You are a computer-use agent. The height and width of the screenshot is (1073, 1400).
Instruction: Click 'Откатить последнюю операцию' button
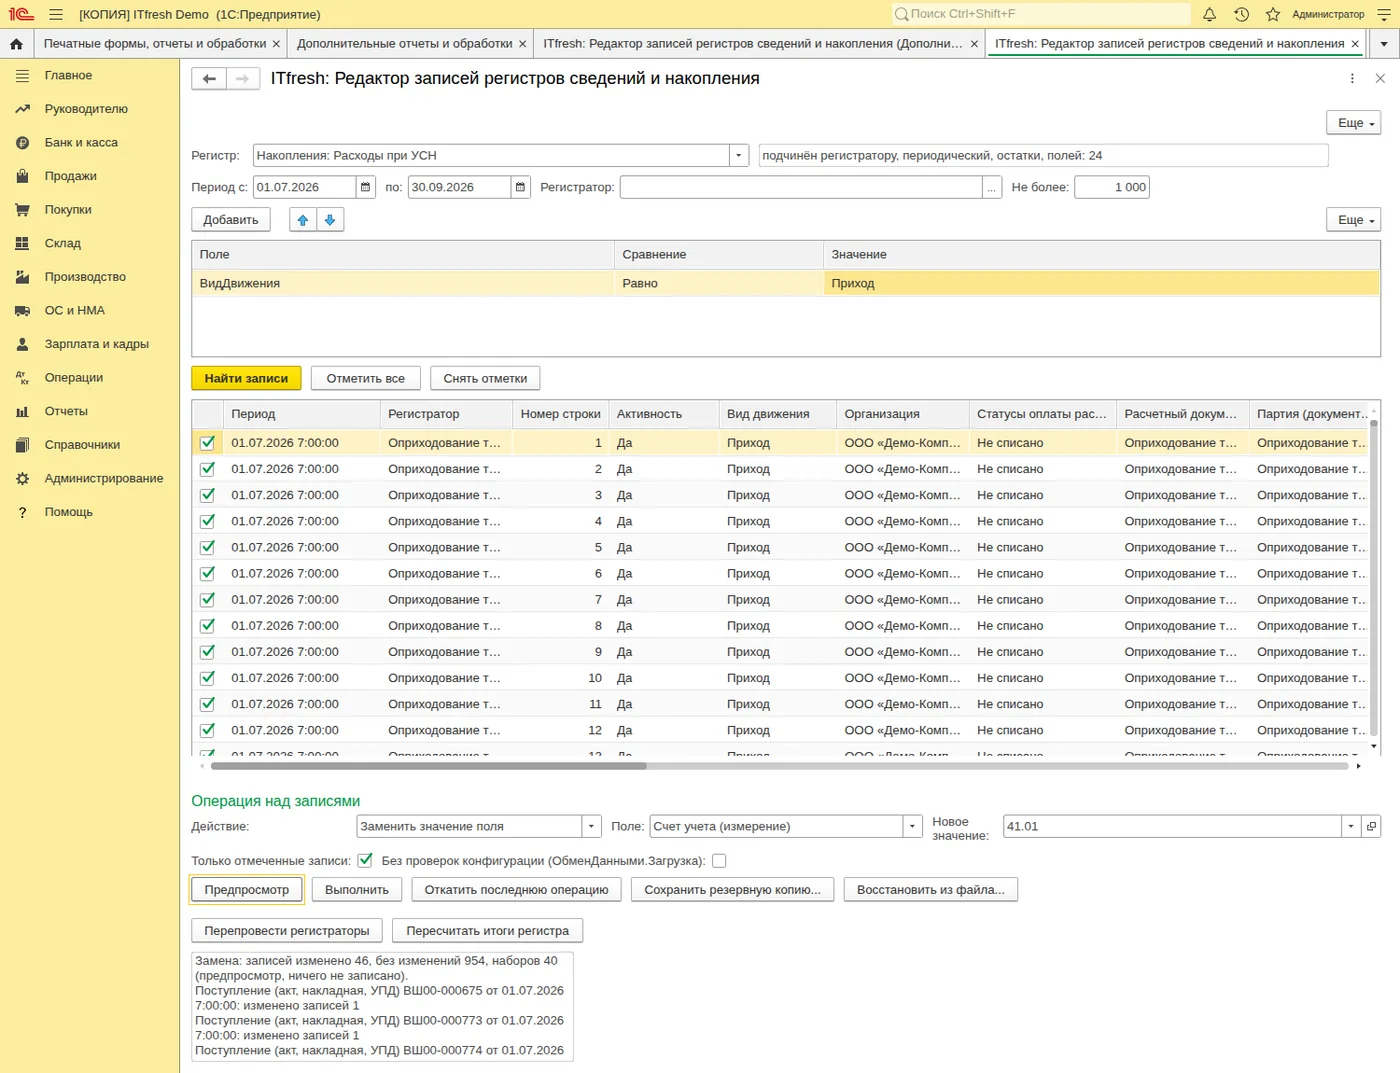coord(516,890)
